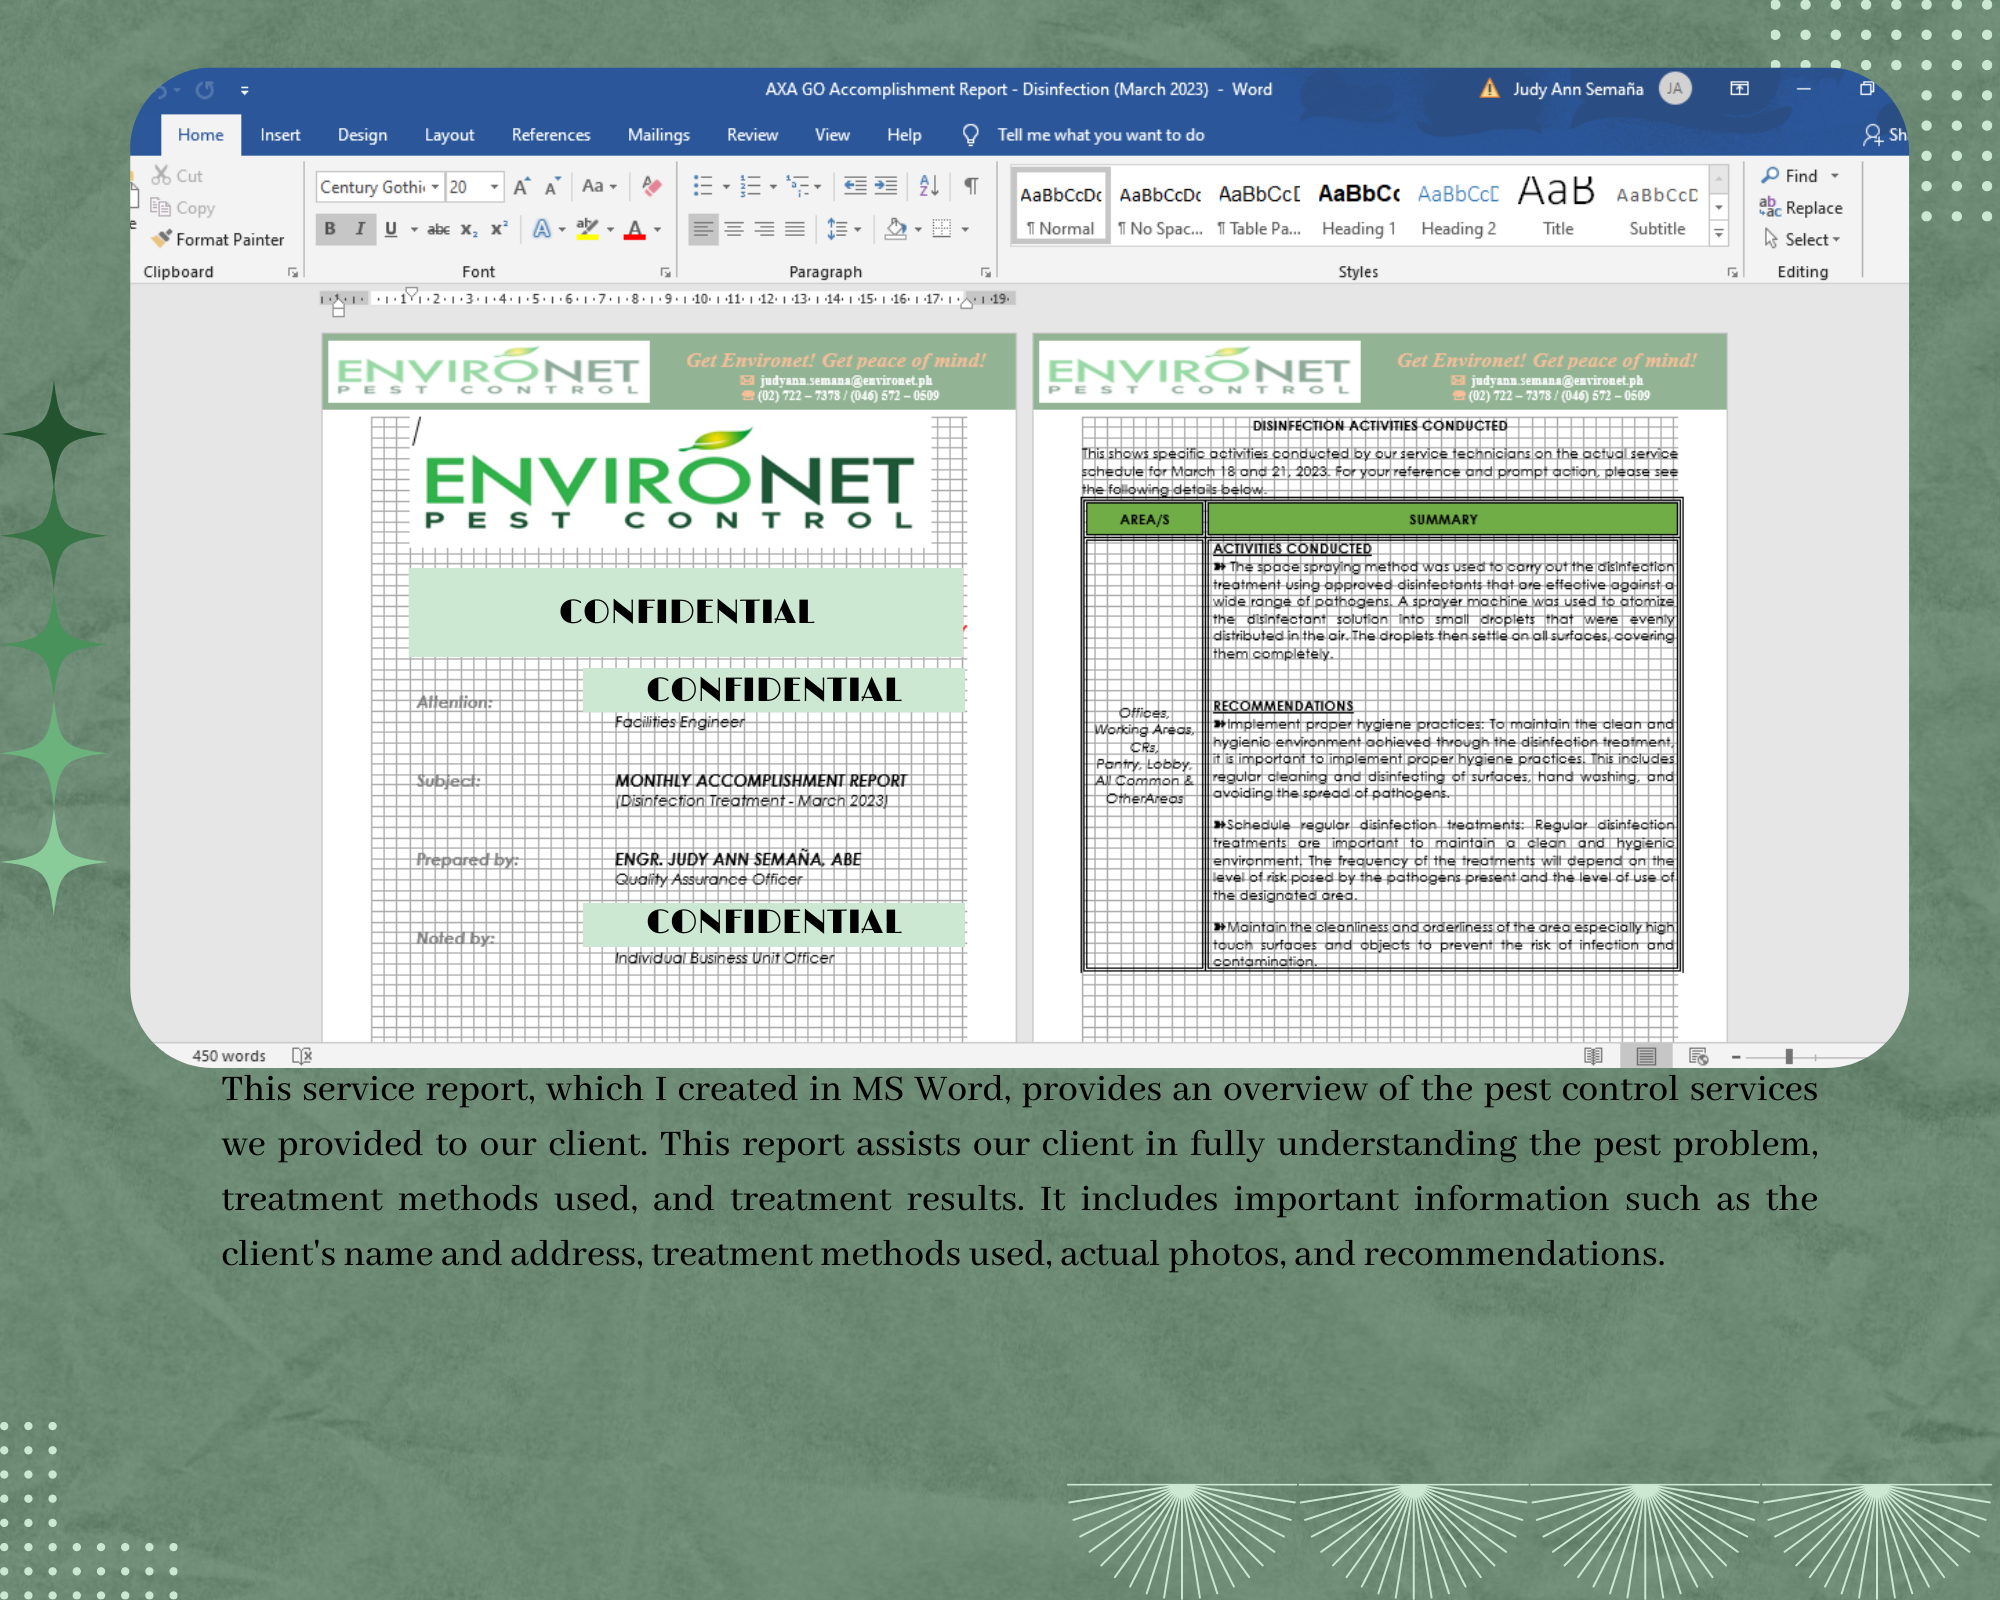
Task: Open the Century Gothic font name dropdown
Action: pos(435,187)
